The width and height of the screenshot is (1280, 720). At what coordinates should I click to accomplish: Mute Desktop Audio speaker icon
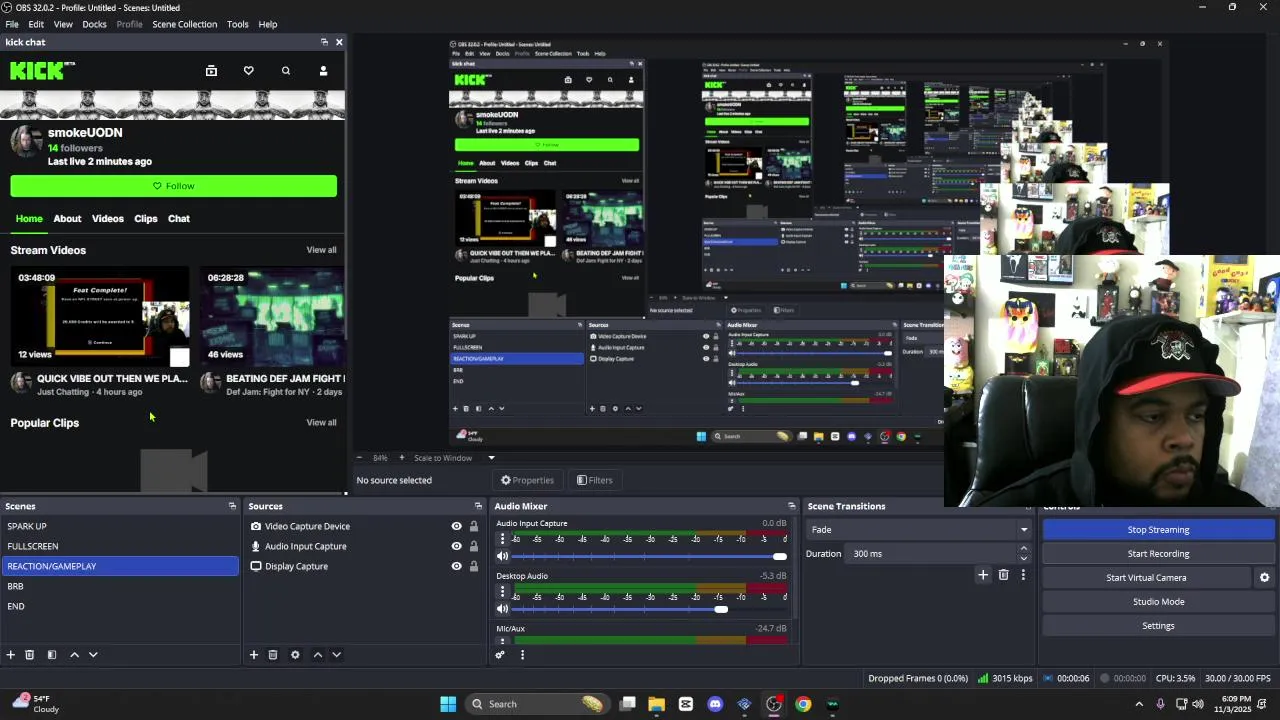[503, 609]
